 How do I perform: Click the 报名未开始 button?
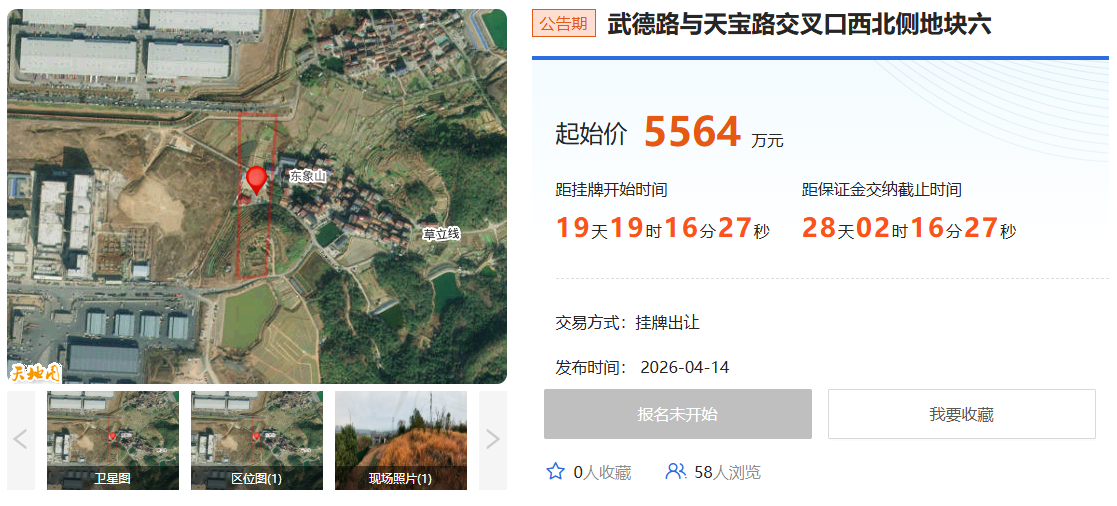tap(677, 414)
